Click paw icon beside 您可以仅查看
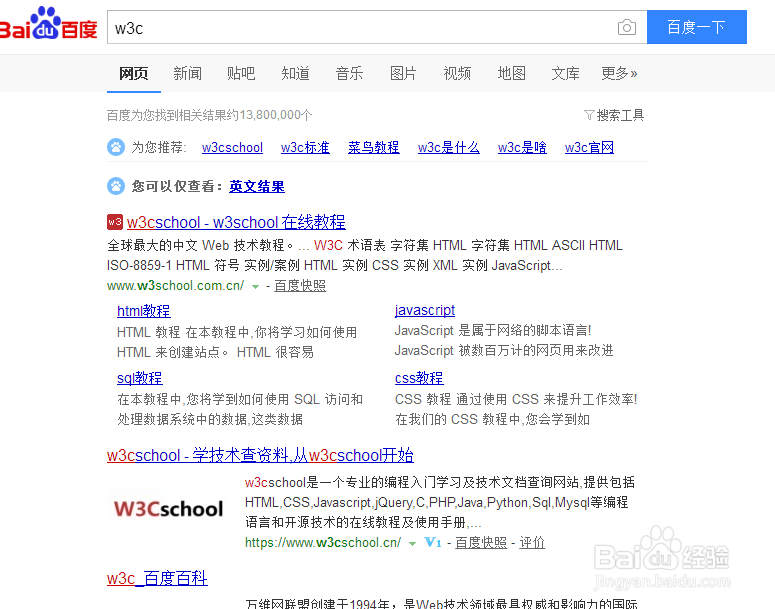Screen dimensions: 775x609 tap(116, 186)
